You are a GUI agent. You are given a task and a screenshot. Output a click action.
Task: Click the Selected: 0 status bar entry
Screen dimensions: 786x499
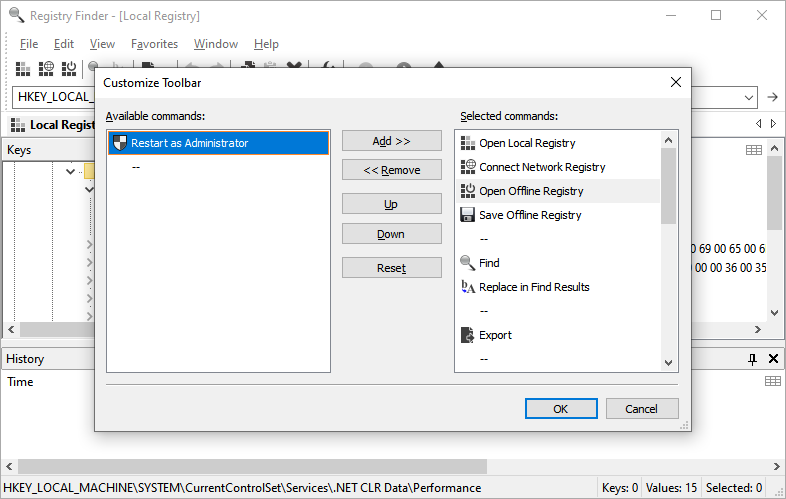pos(734,487)
